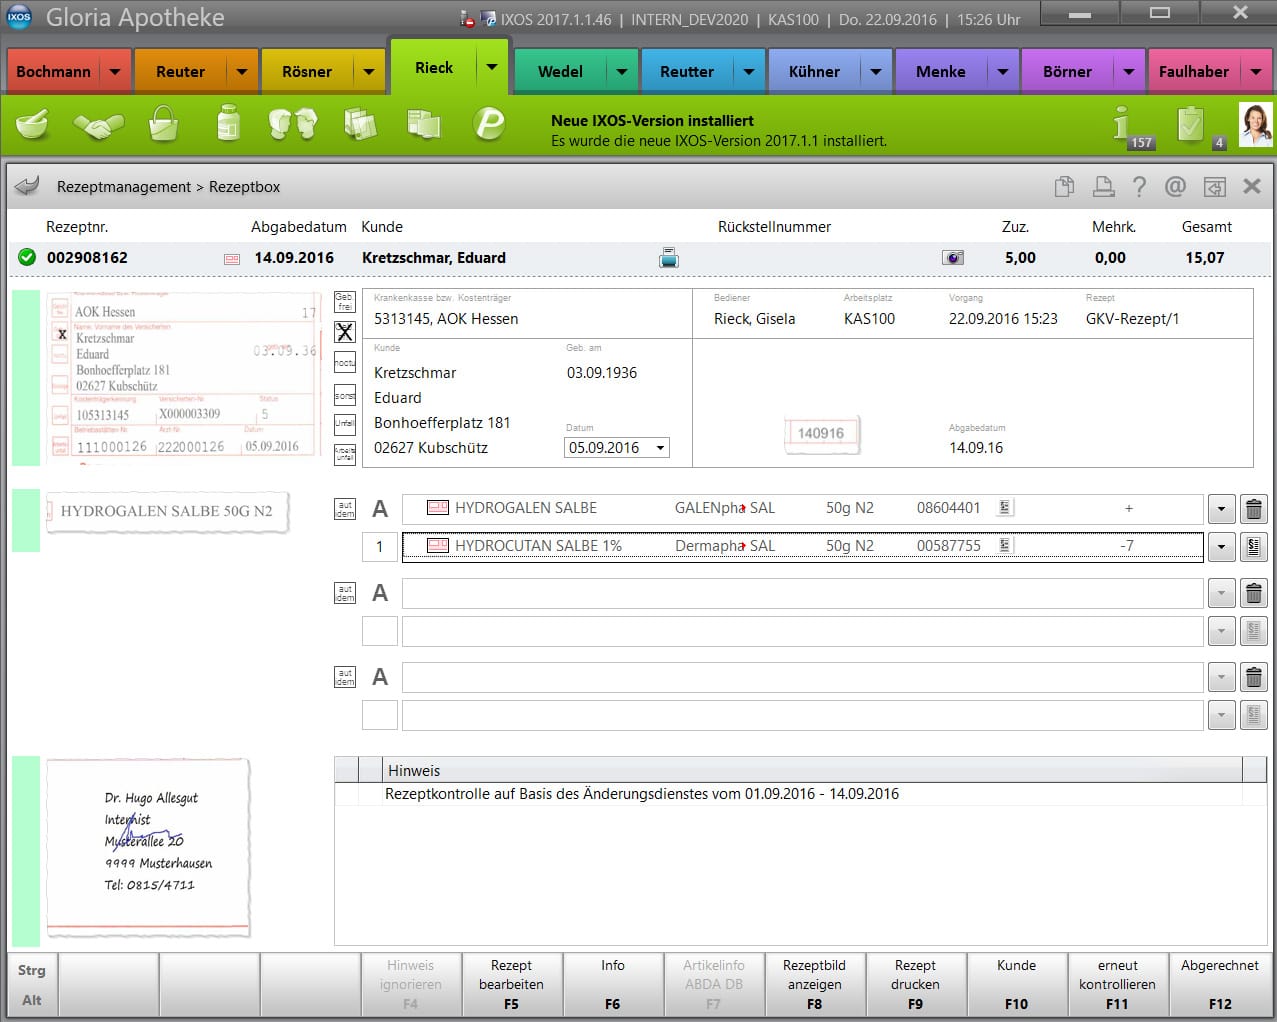Delete the HYDROGALEN SALBE line via trash
Image resolution: width=1277 pixels, height=1022 pixels.
1253,509
